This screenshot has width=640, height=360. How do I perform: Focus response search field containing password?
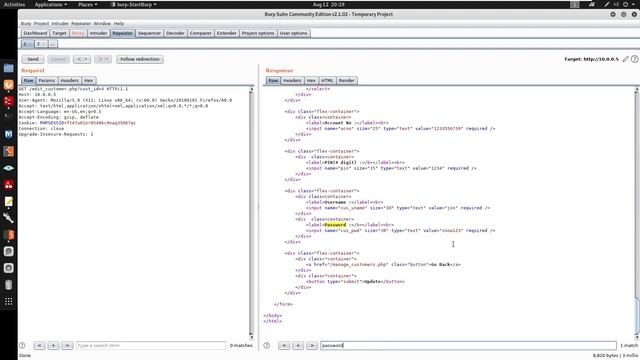[x=468, y=345]
